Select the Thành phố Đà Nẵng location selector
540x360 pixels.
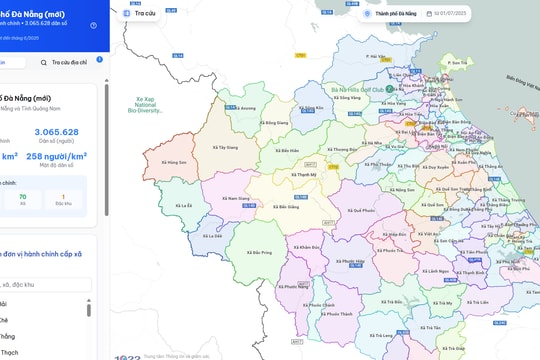[391, 14]
